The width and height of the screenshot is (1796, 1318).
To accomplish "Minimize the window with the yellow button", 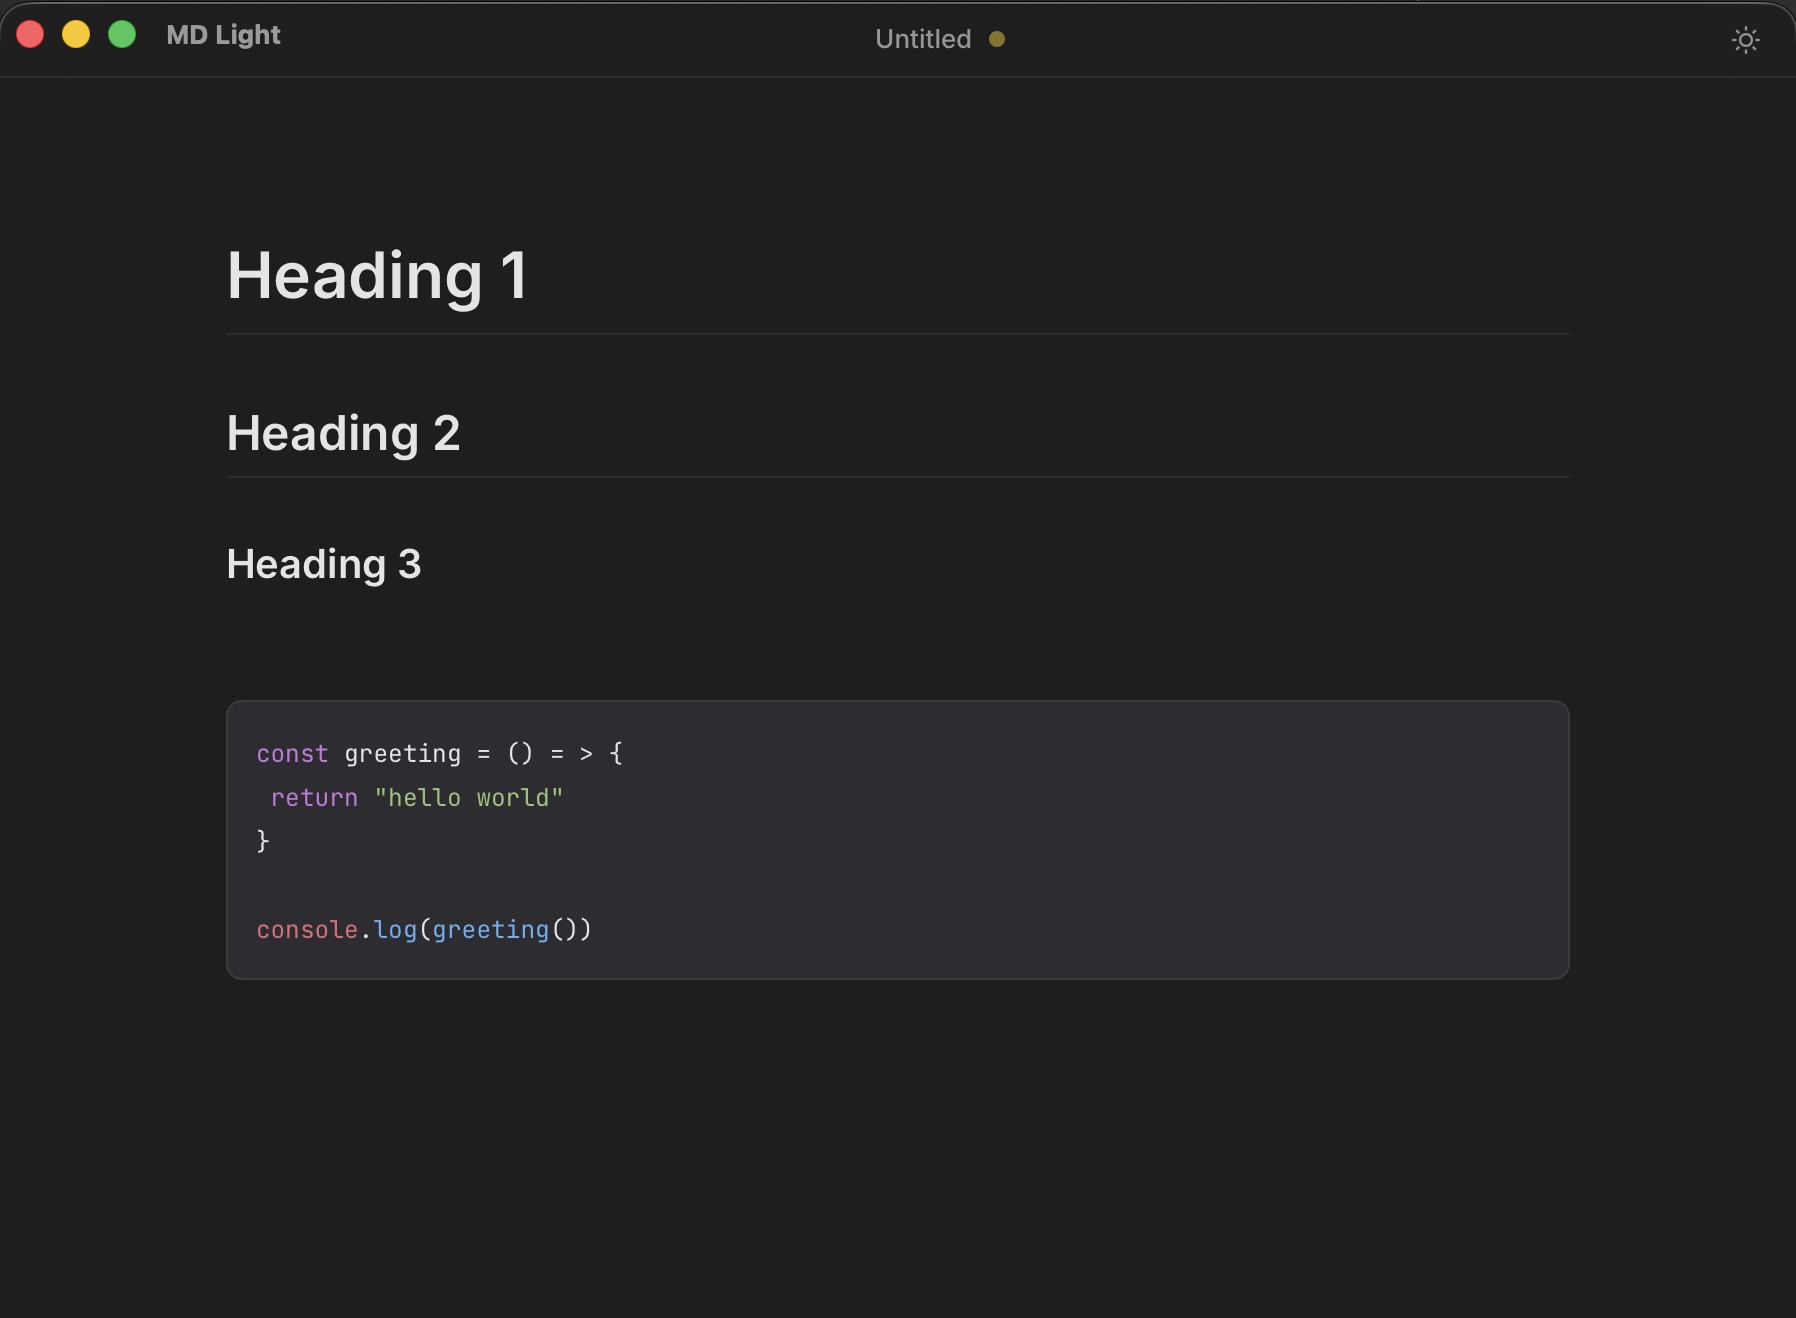I will click(x=76, y=35).
